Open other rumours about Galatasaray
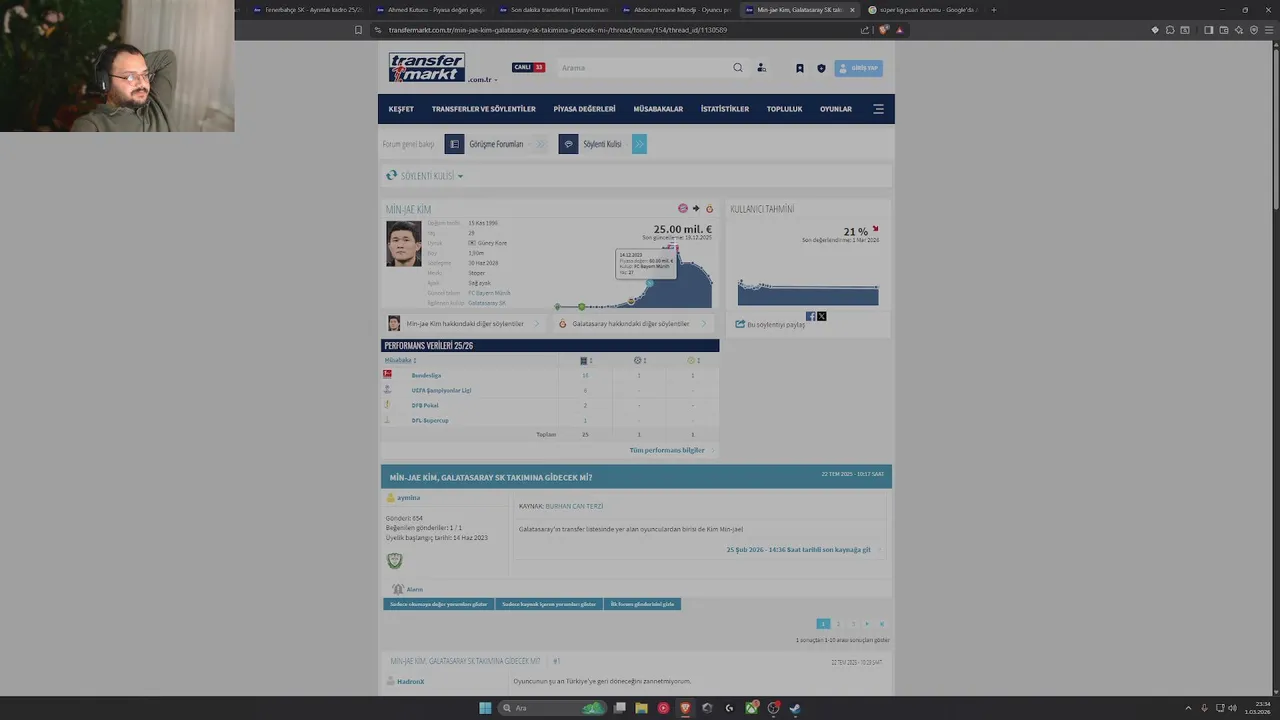This screenshot has width=1280, height=720. click(633, 324)
